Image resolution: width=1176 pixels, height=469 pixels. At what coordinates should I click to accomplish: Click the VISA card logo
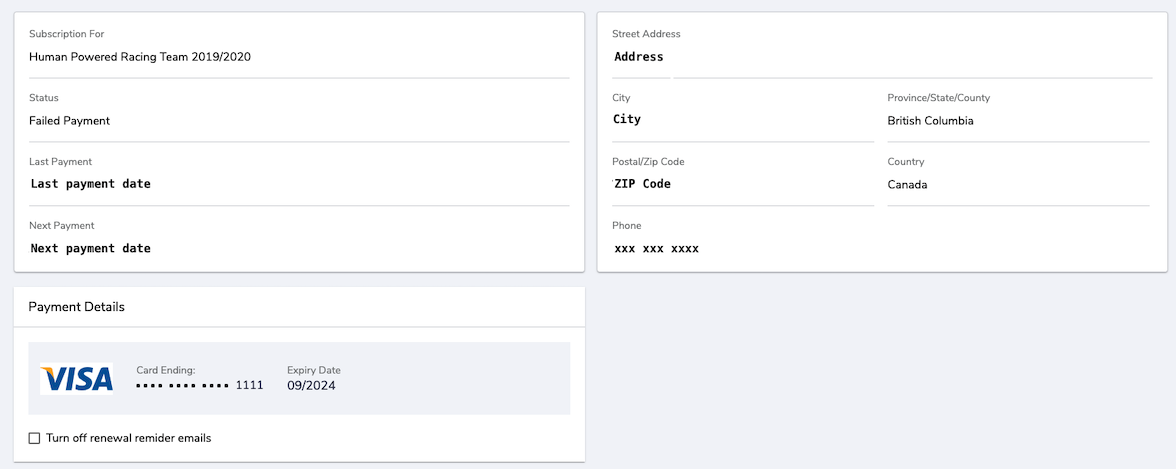click(77, 379)
